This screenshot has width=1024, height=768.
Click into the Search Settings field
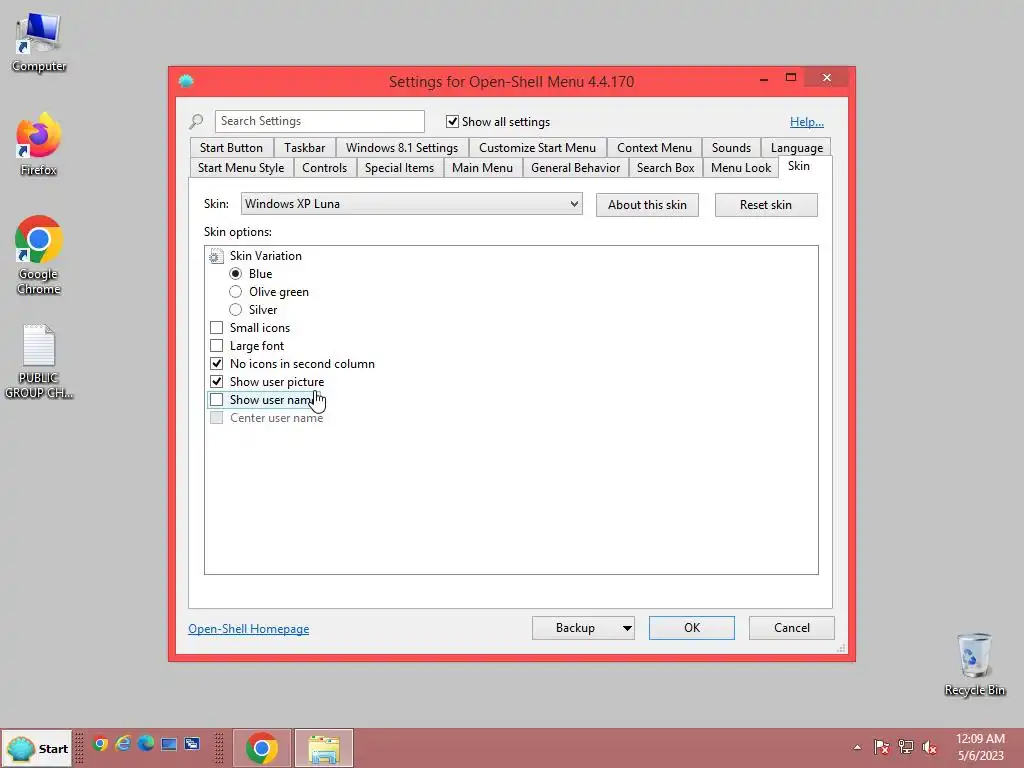click(319, 121)
